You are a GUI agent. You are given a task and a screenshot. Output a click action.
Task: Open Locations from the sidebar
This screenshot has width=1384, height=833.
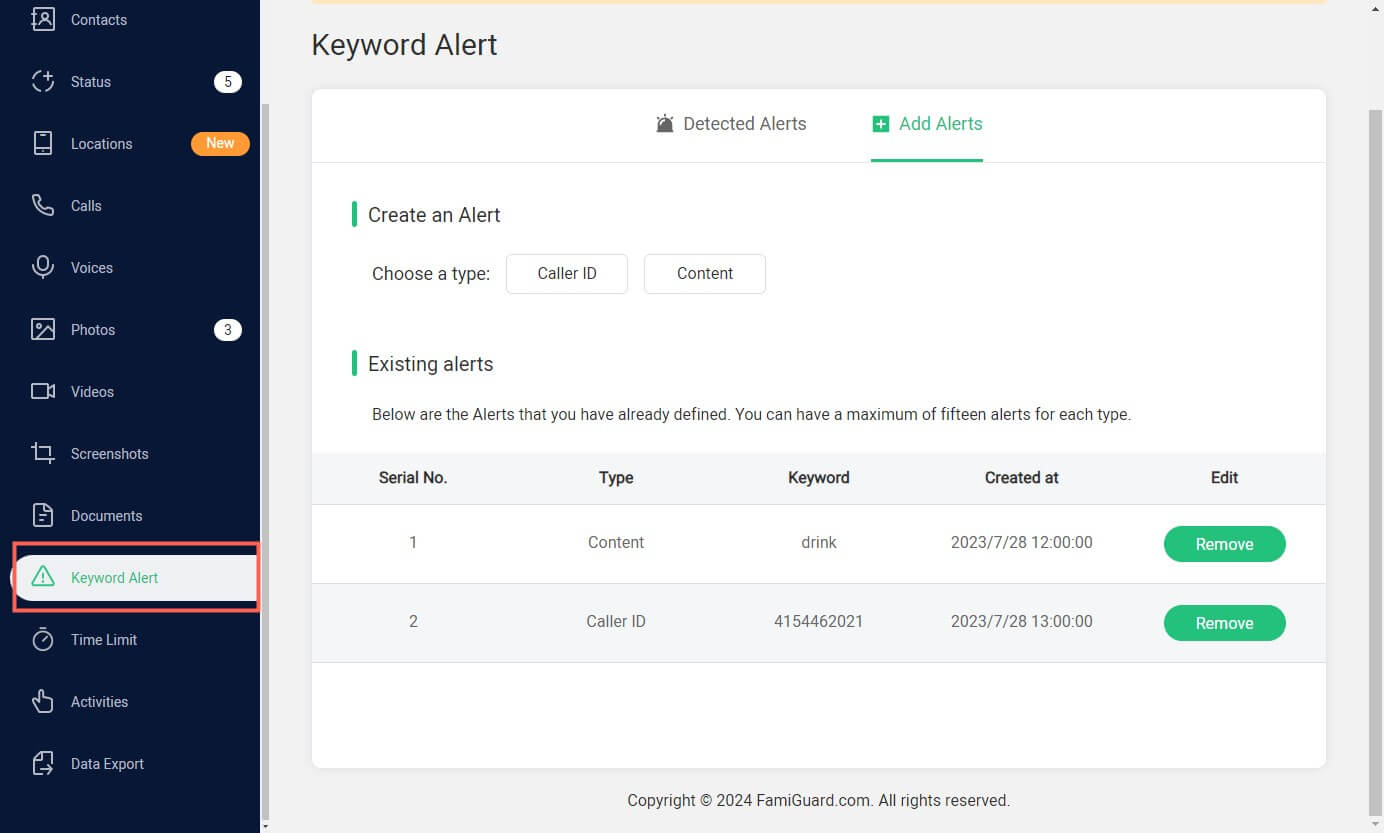coord(101,144)
